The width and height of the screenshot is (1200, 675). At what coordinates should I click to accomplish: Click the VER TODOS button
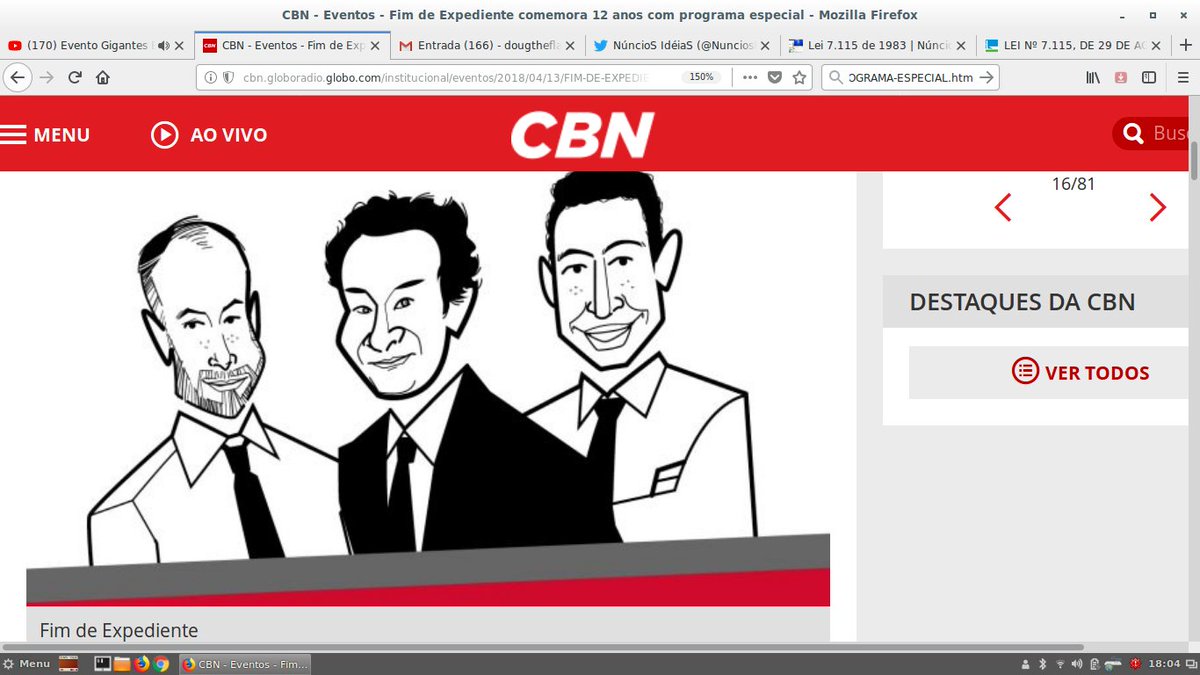pos(1081,372)
